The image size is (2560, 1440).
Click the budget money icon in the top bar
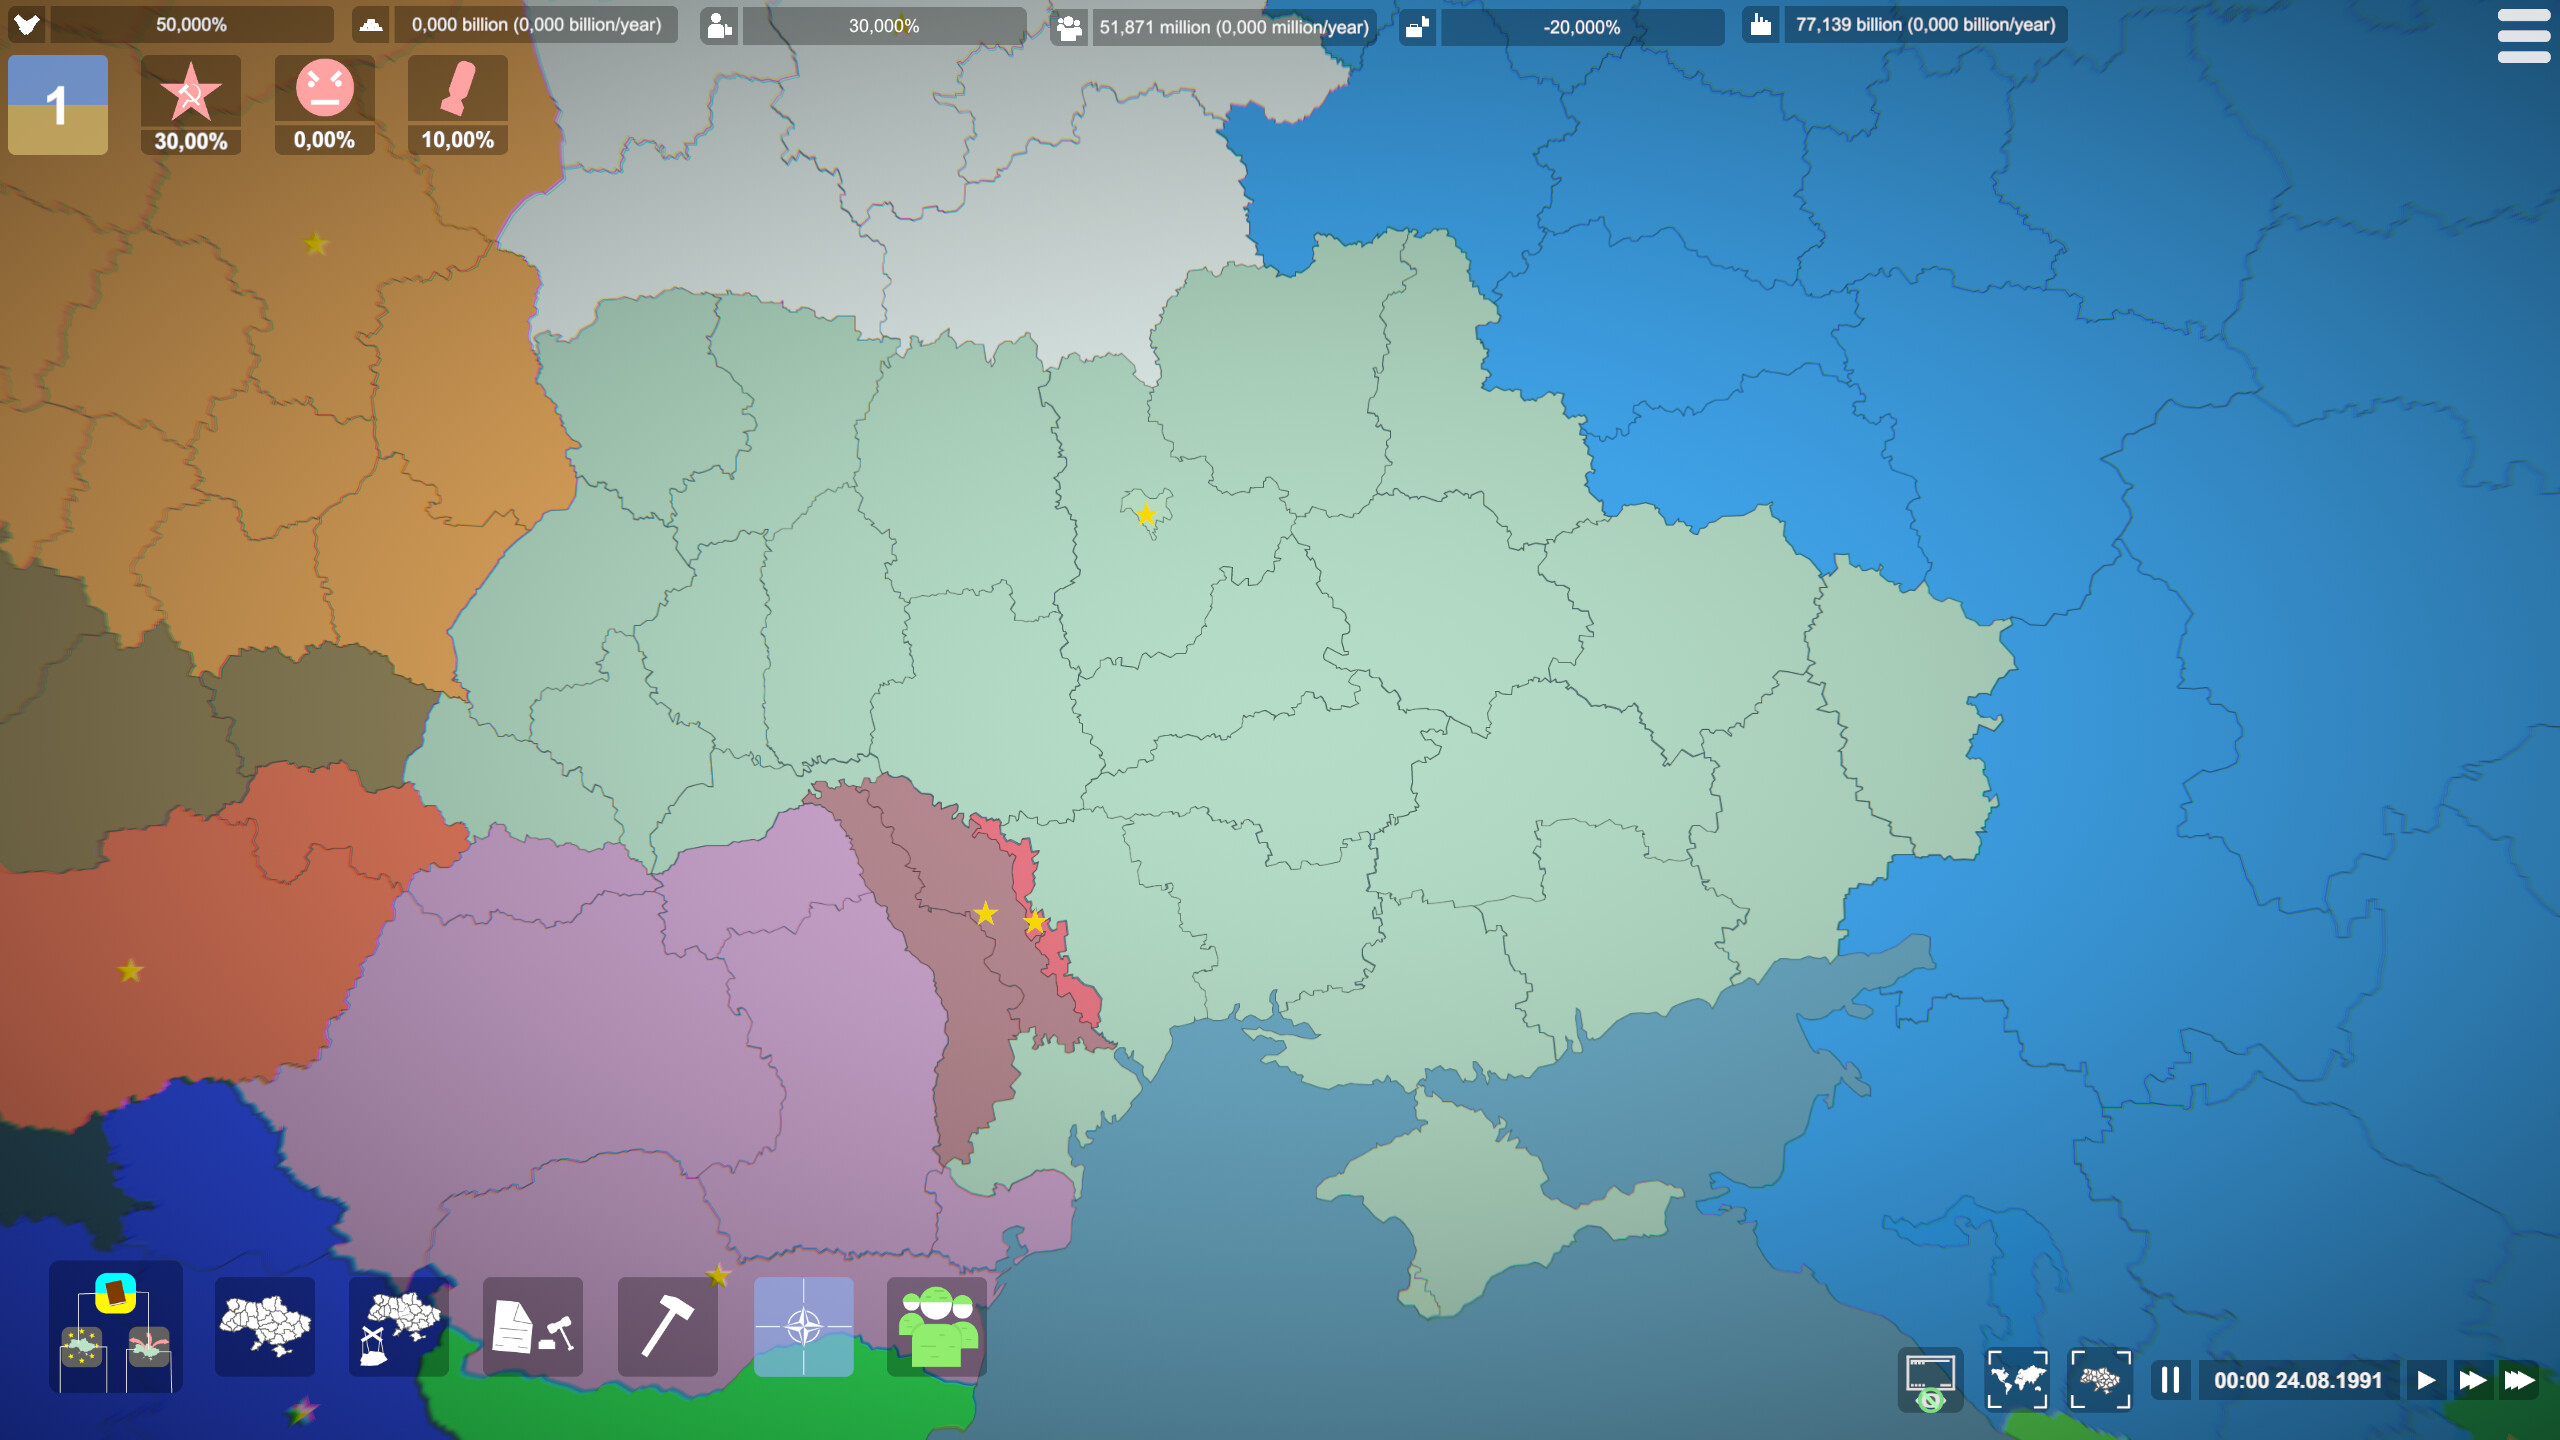(371, 24)
